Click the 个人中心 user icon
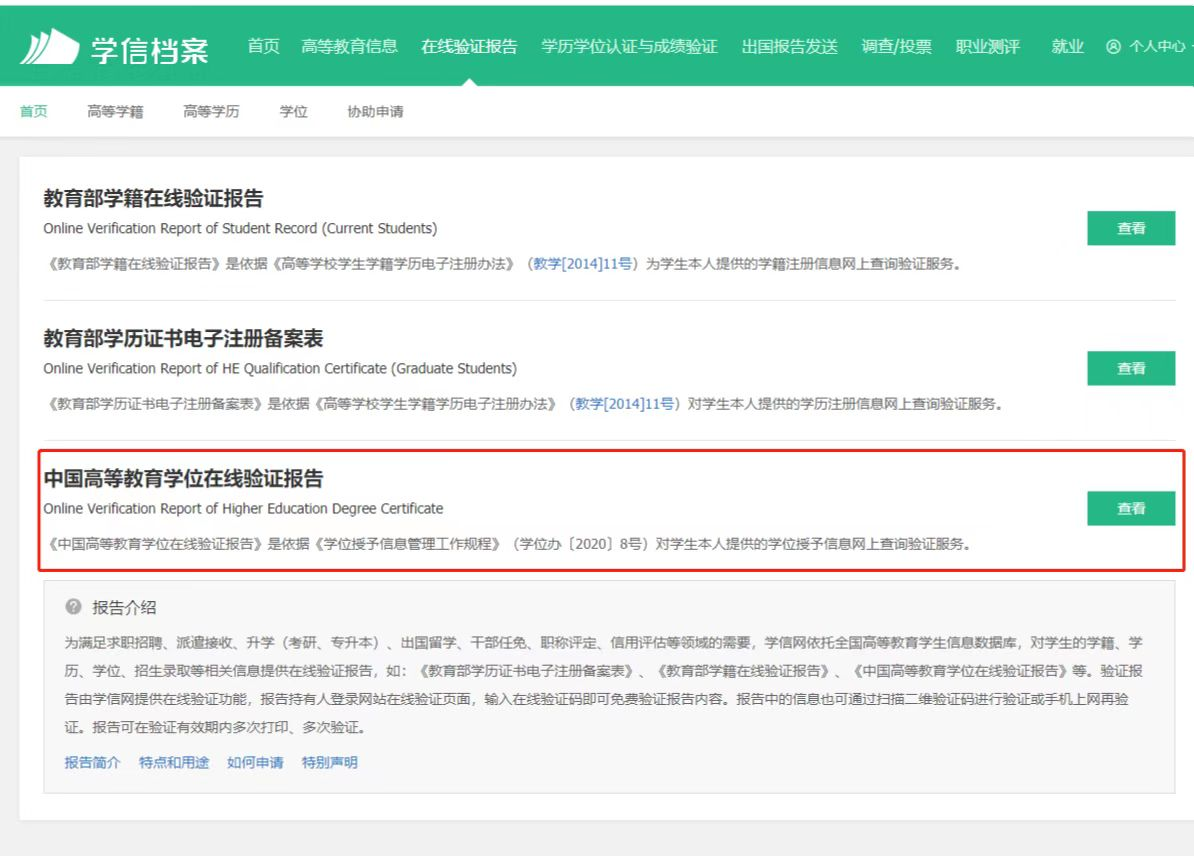The image size is (1194, 856). click(x=1113, y=46)
